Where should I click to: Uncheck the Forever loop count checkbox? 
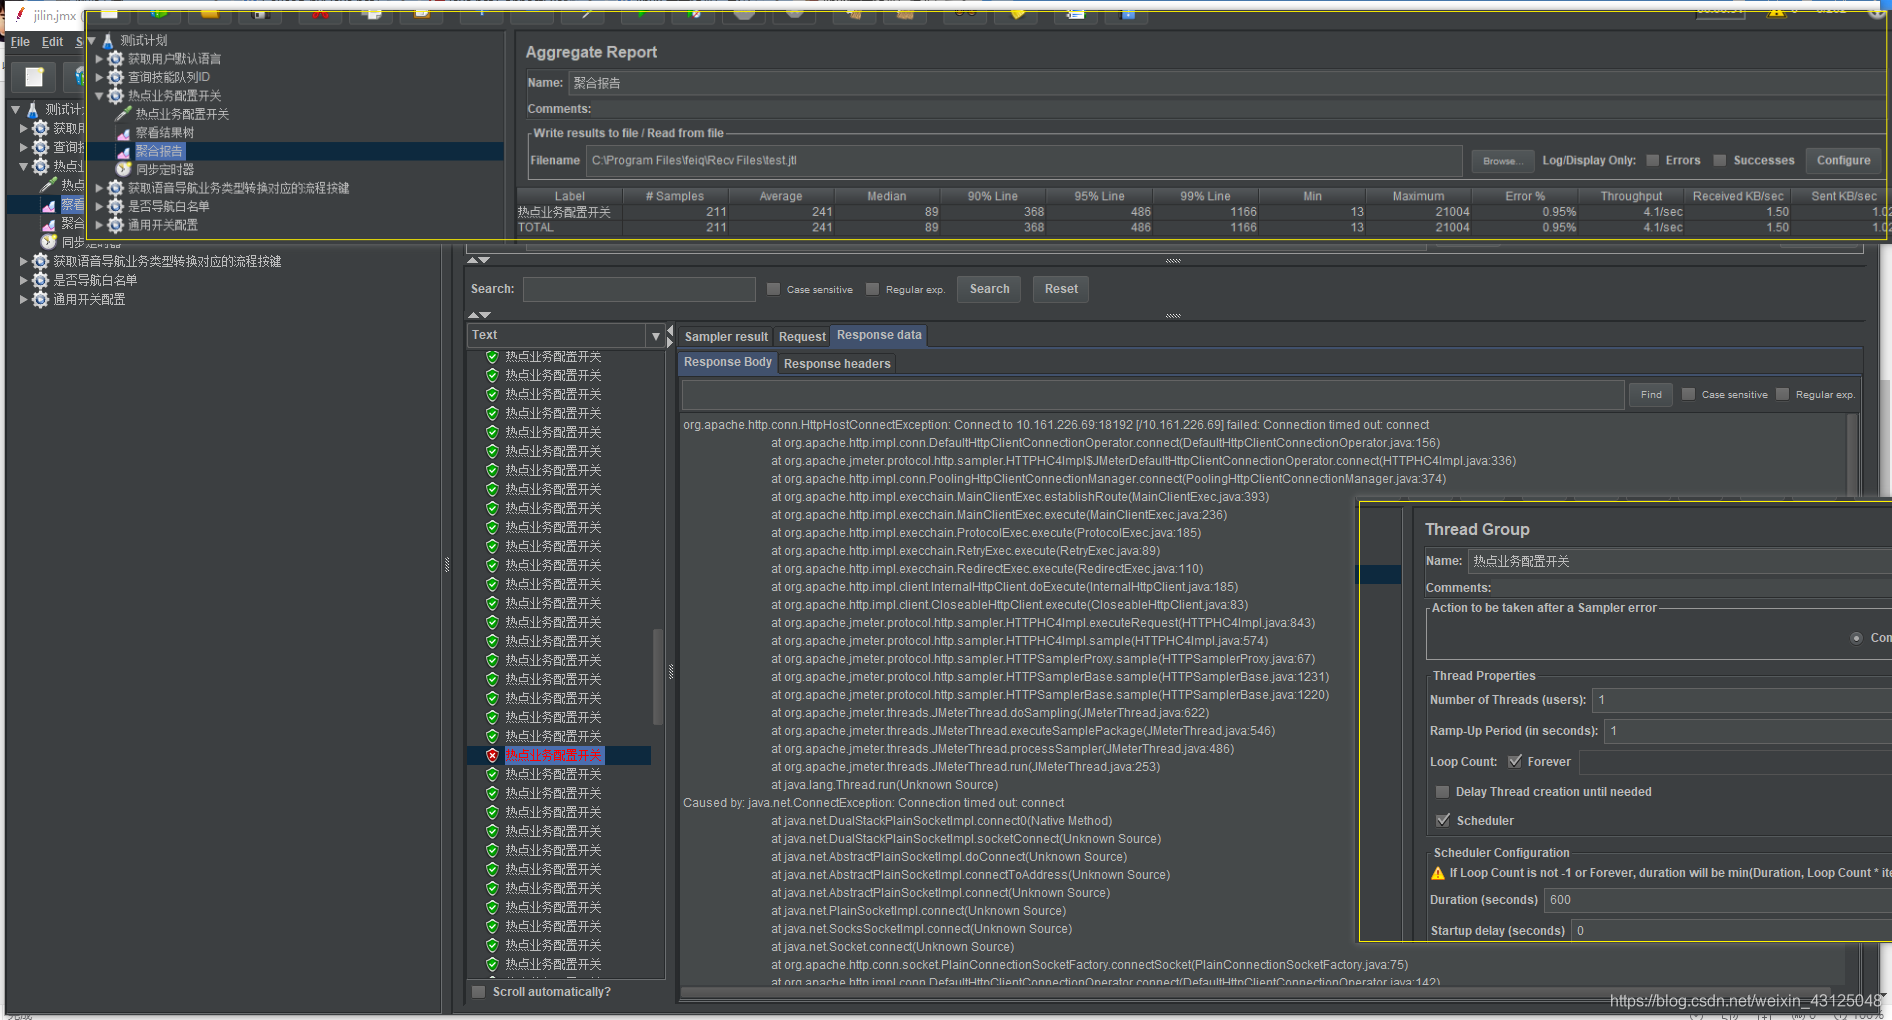coord(1515,762)
